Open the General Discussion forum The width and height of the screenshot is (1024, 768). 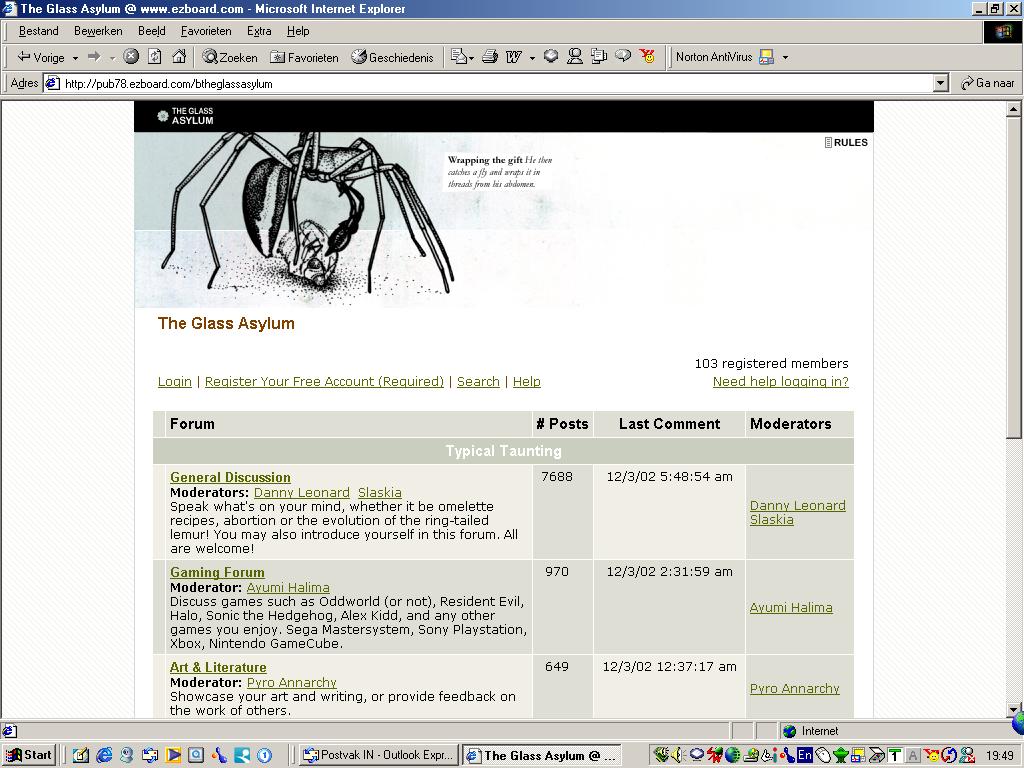[x=230, y=477]
